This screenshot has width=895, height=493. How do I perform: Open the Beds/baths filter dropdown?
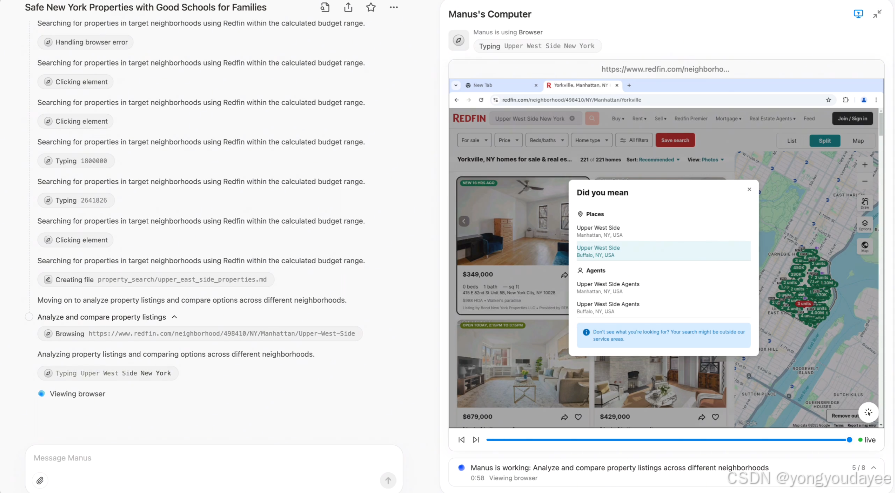pyautogui.click(x=546, y=140)
